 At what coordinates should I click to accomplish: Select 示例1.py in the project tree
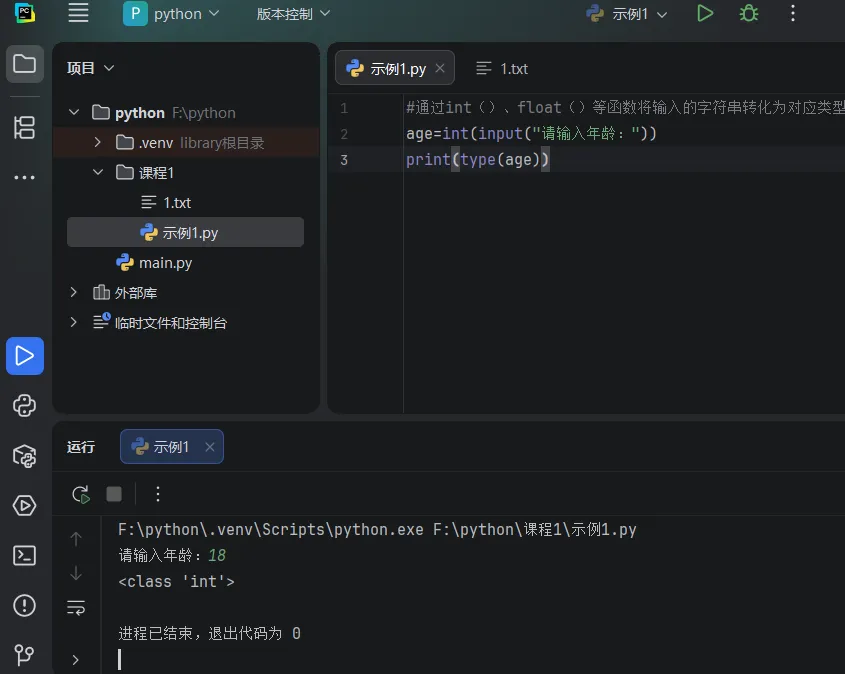(x=185, y=232)
